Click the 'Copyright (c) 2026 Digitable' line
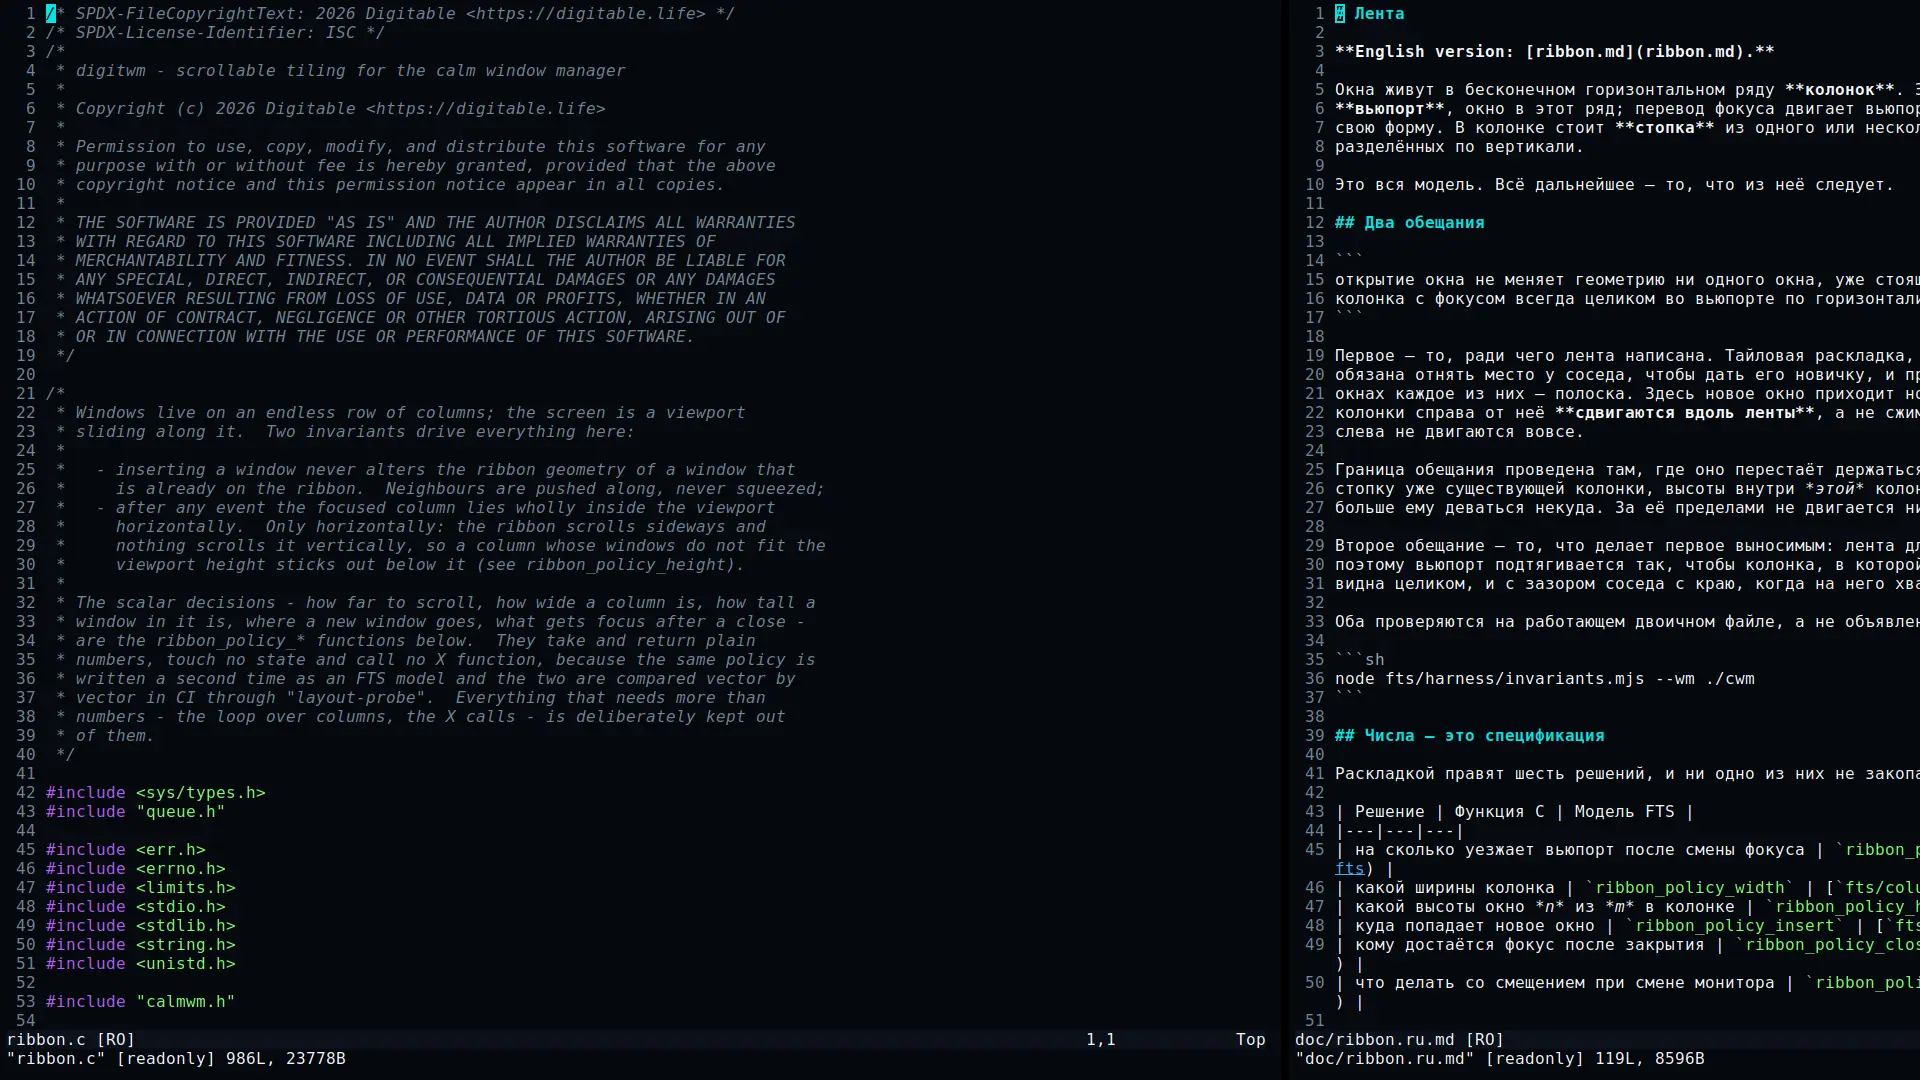 click(x=330, y=108)
